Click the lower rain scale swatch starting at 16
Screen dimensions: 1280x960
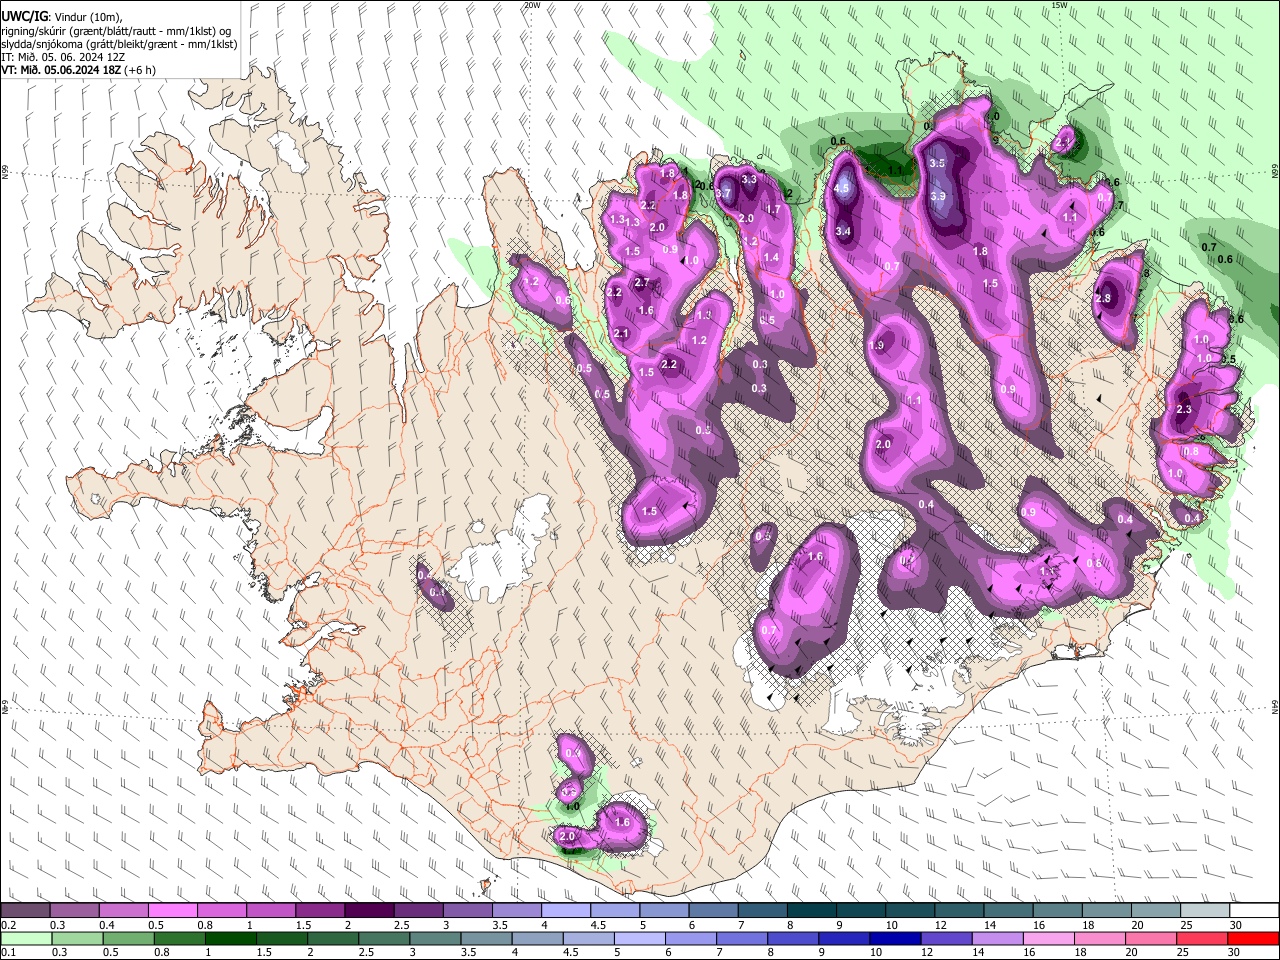coord(1048,938)
